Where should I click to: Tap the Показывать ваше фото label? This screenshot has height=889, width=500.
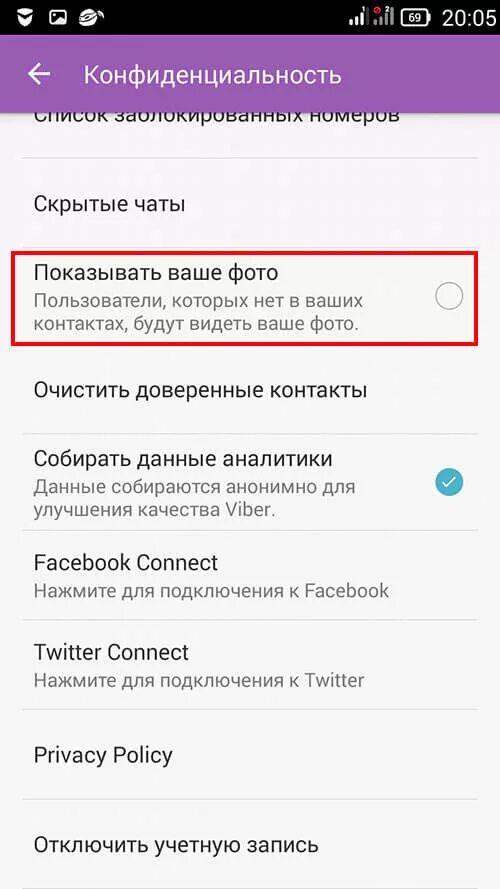point(156,273)
